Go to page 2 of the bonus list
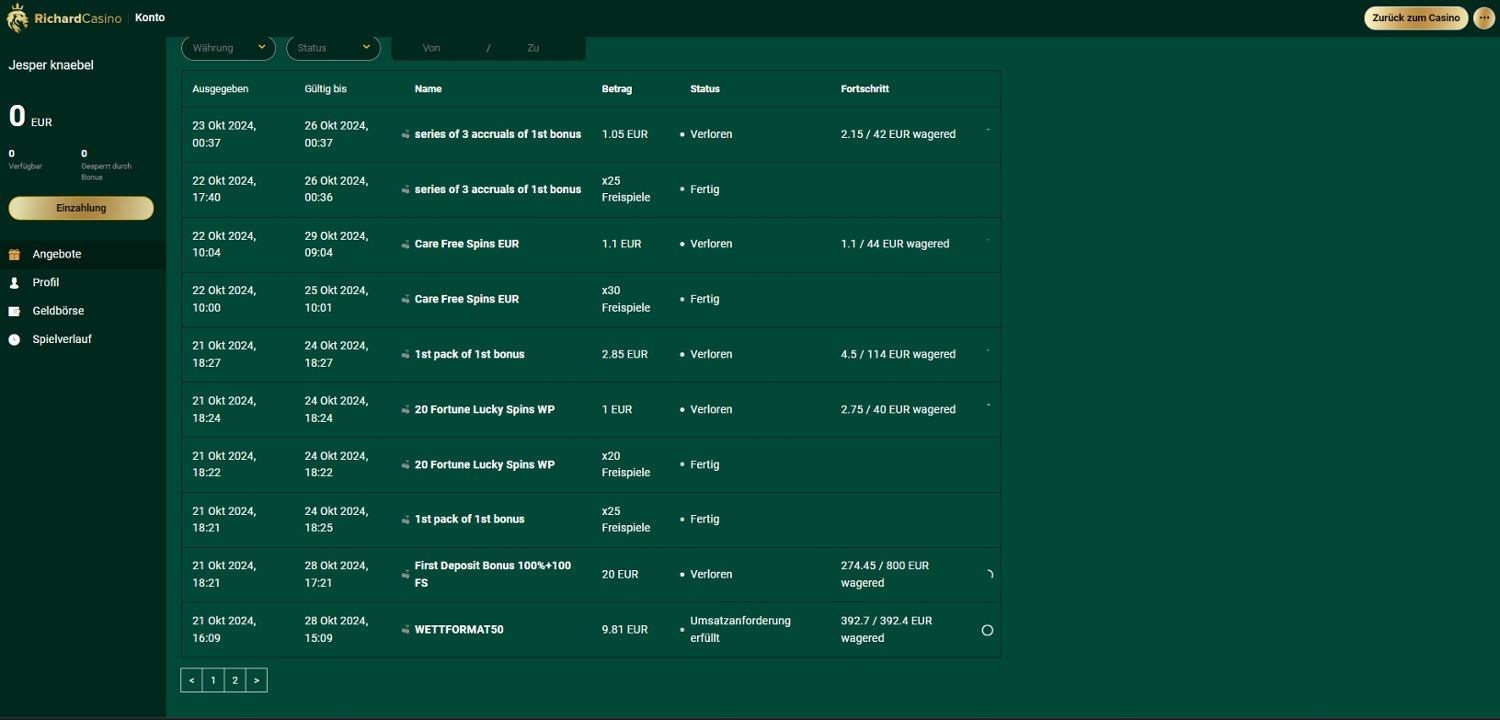This screenshot has height=720, width=1500. click(x=235, y=680)
